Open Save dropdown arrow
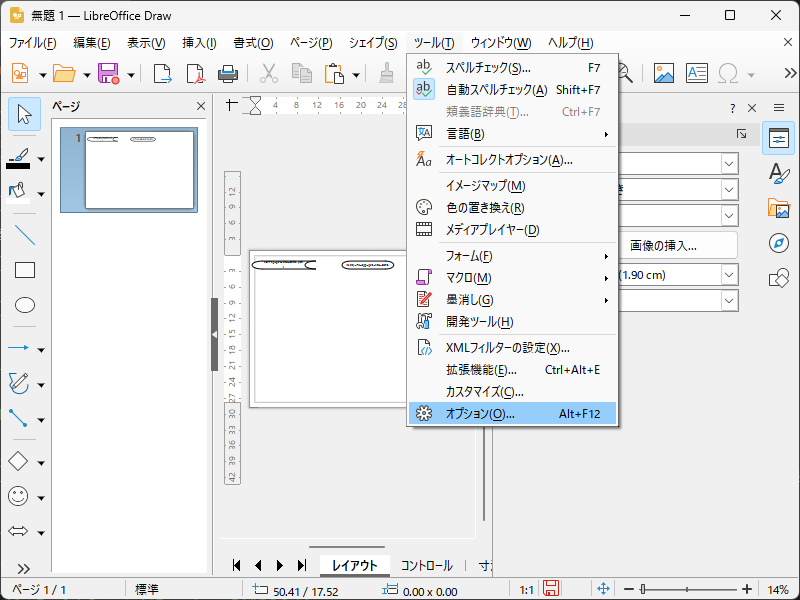This screenshot has width=800, height=600. coord(131,75)
